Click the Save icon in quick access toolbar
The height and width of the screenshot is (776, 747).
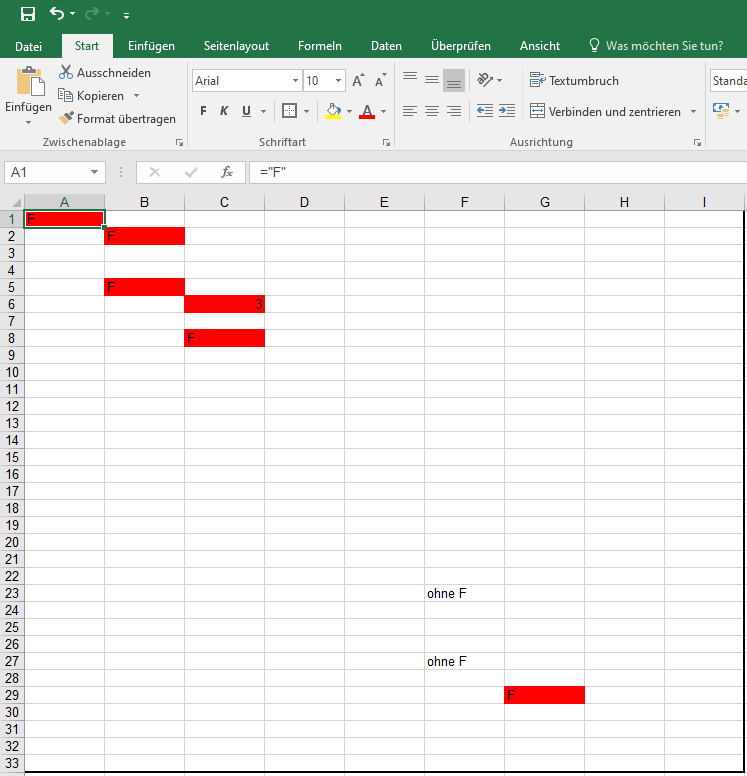[x=28, y=14]
